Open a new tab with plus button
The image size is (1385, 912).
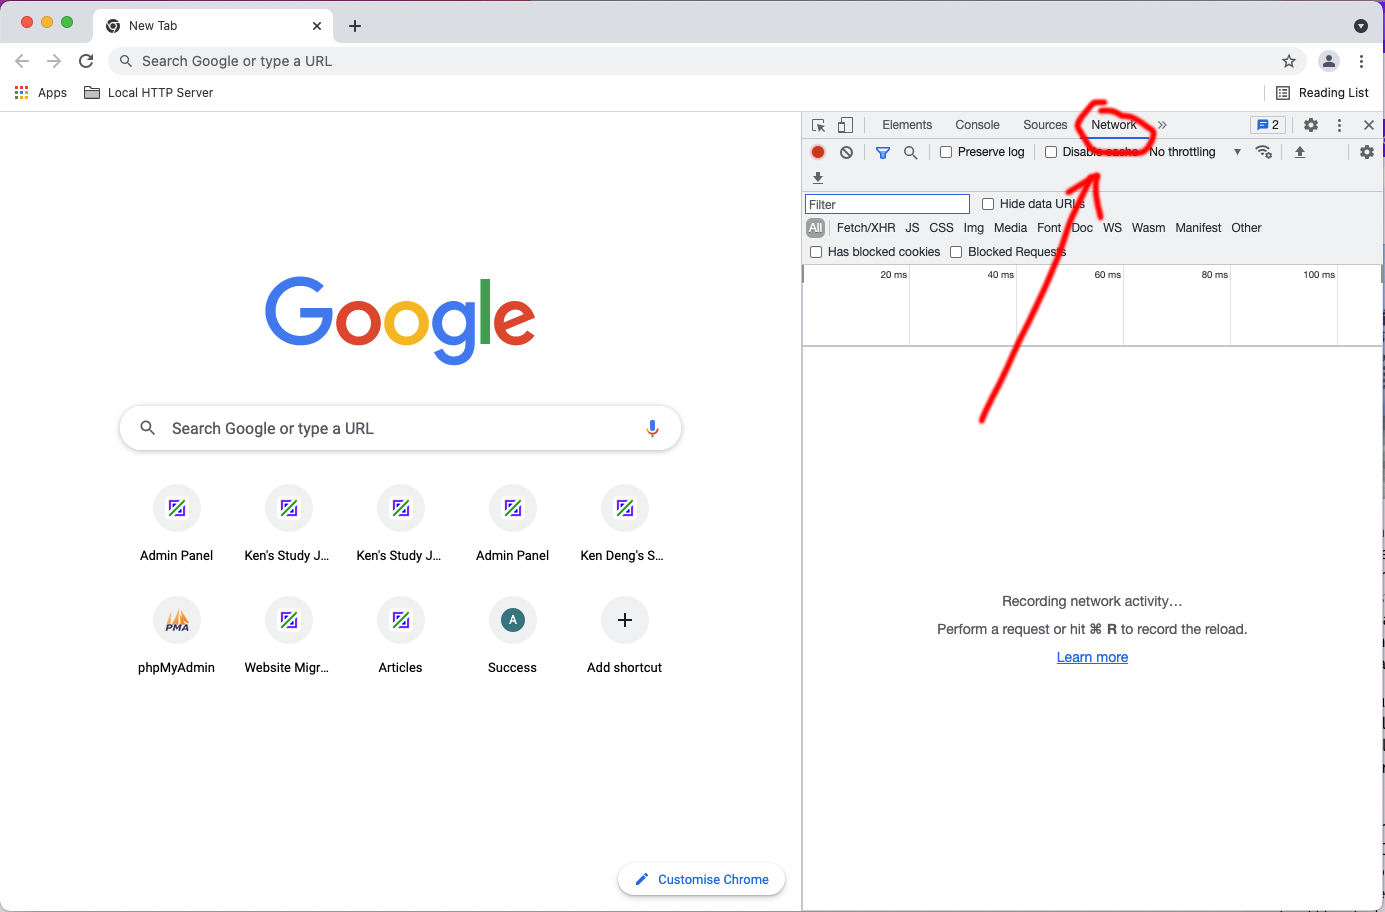pos(355,26)
